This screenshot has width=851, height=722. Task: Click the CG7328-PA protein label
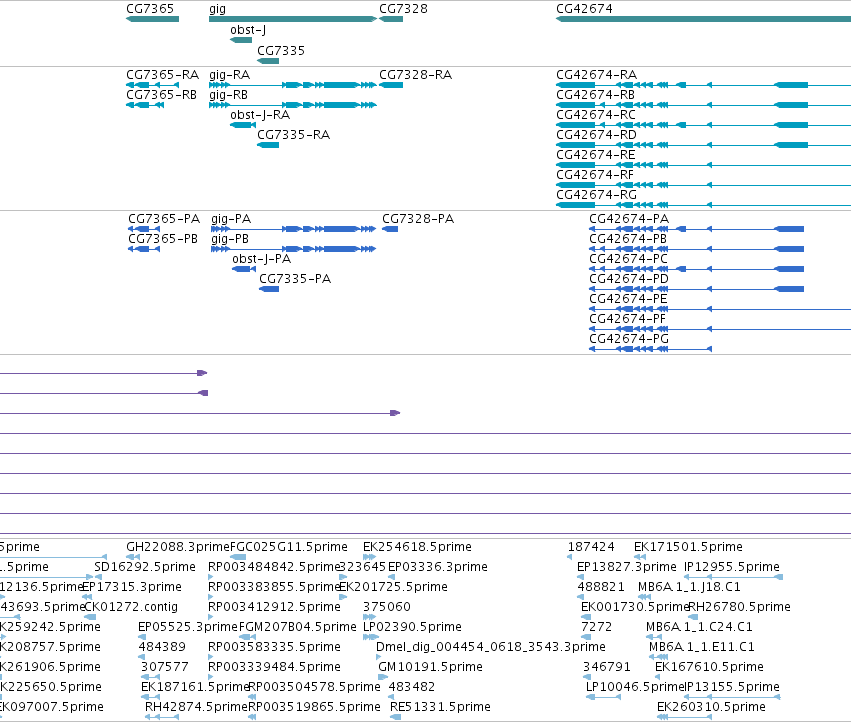(x=418, y=219)
